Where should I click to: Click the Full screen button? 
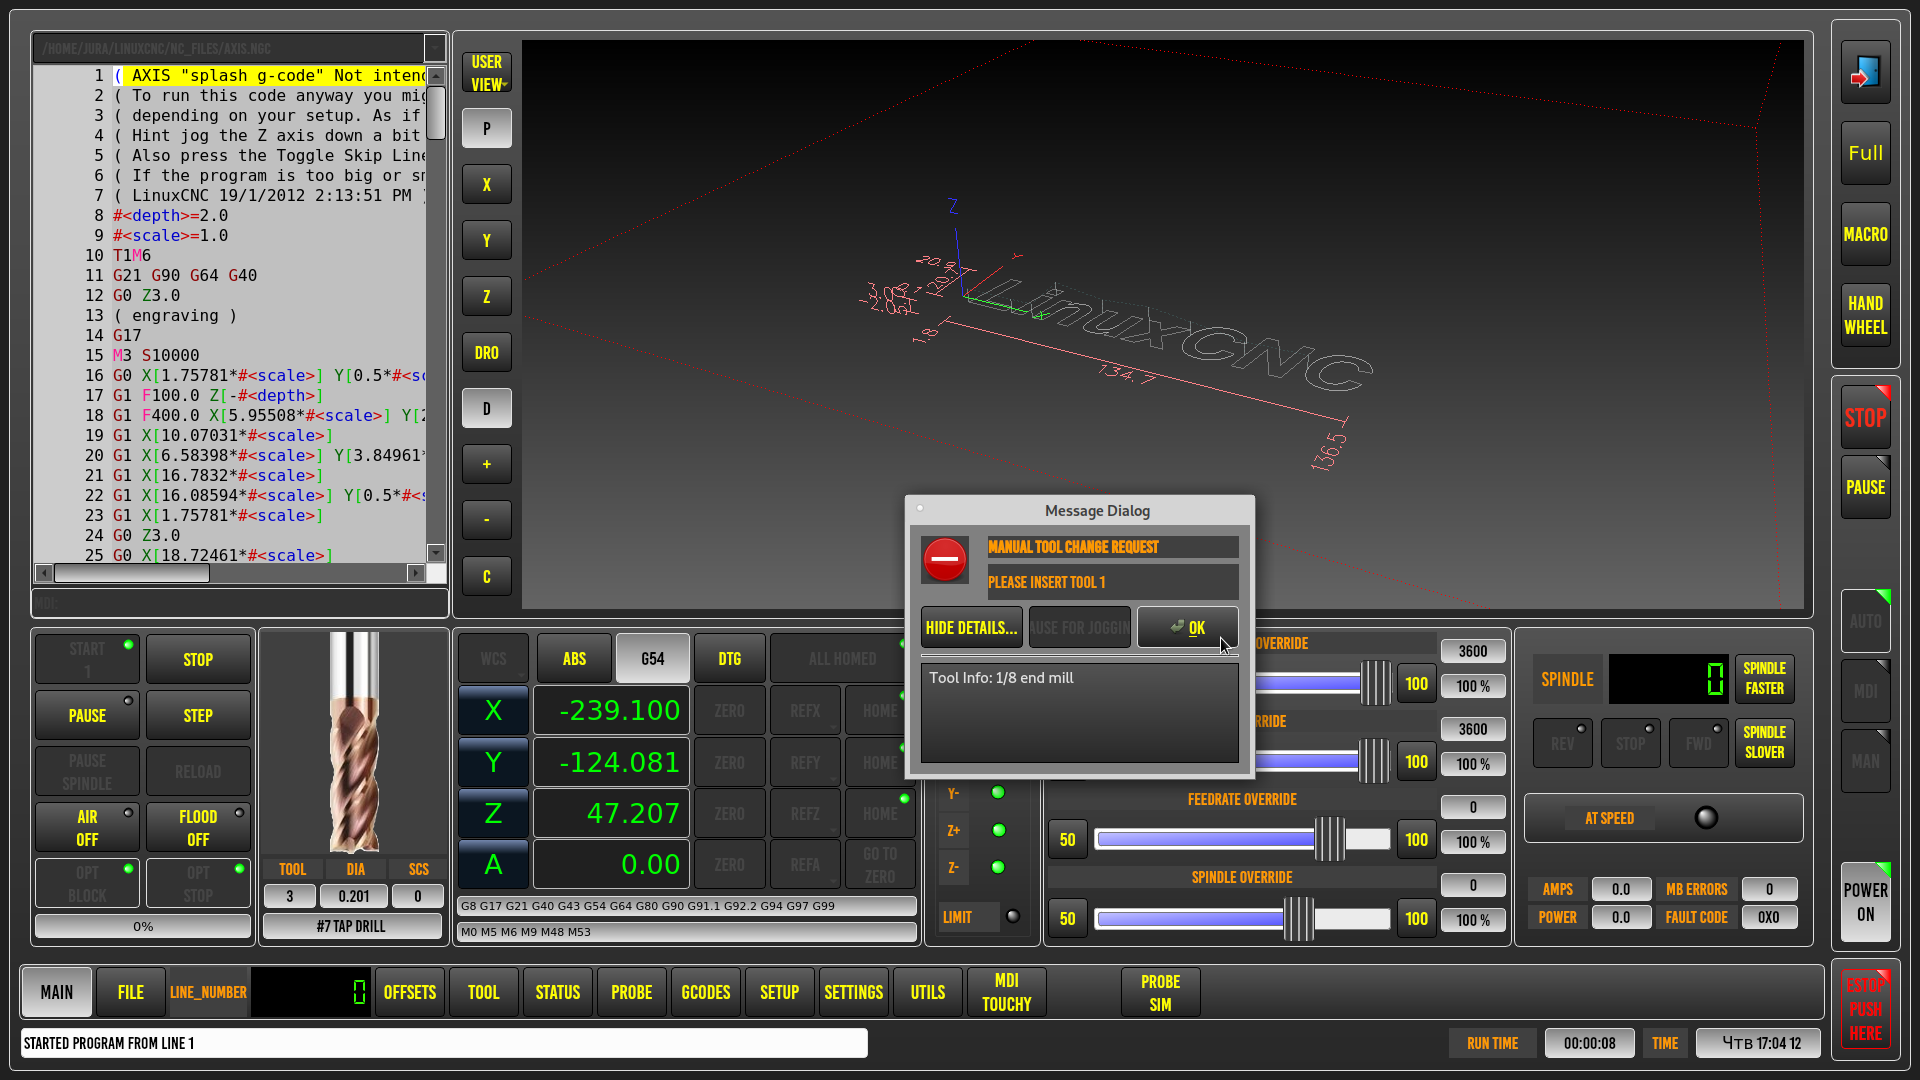[x=1865, y=153]
